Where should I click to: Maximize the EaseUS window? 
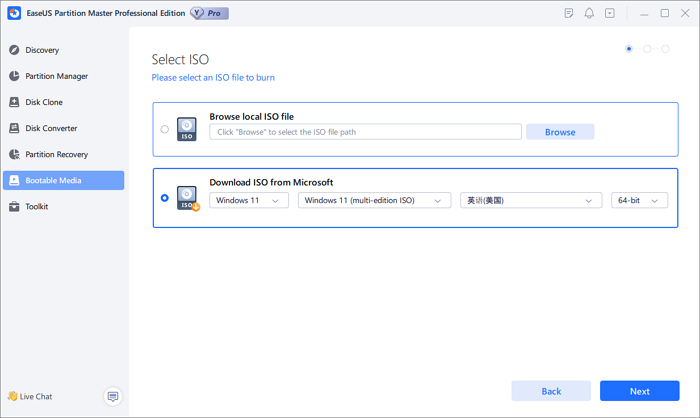[664, 13]
